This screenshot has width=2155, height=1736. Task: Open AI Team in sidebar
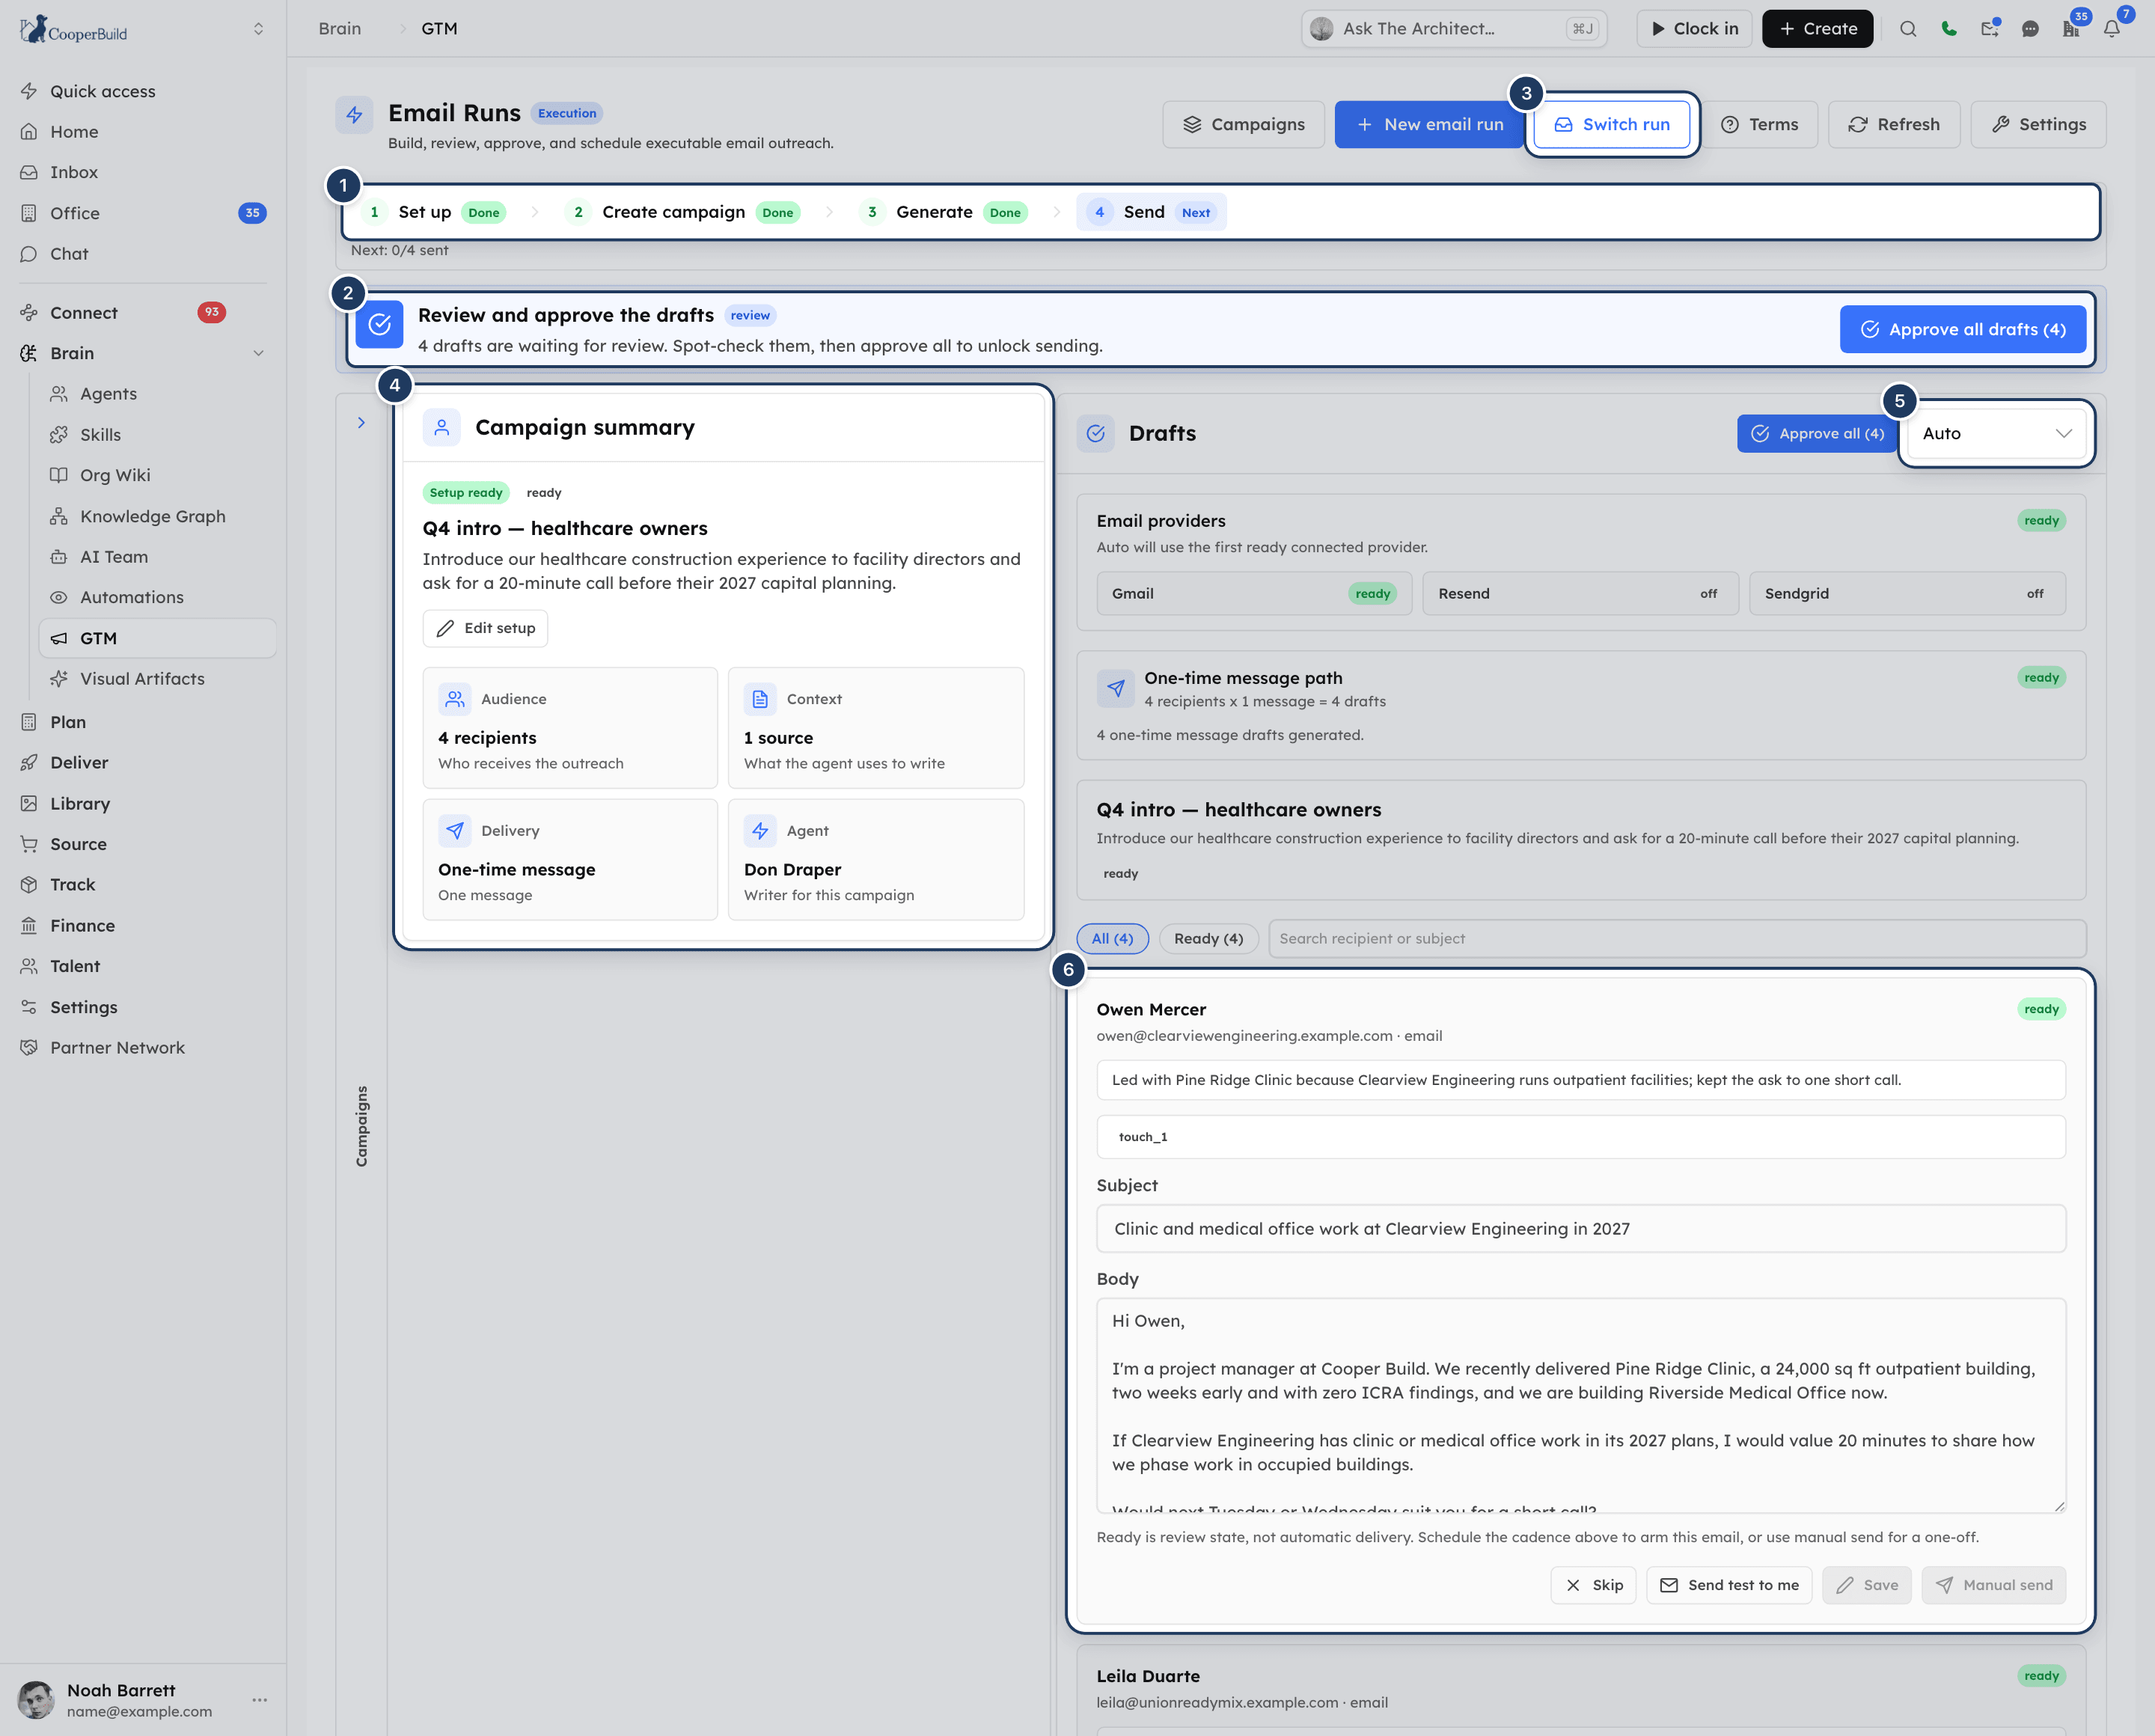tap(114, 556)
